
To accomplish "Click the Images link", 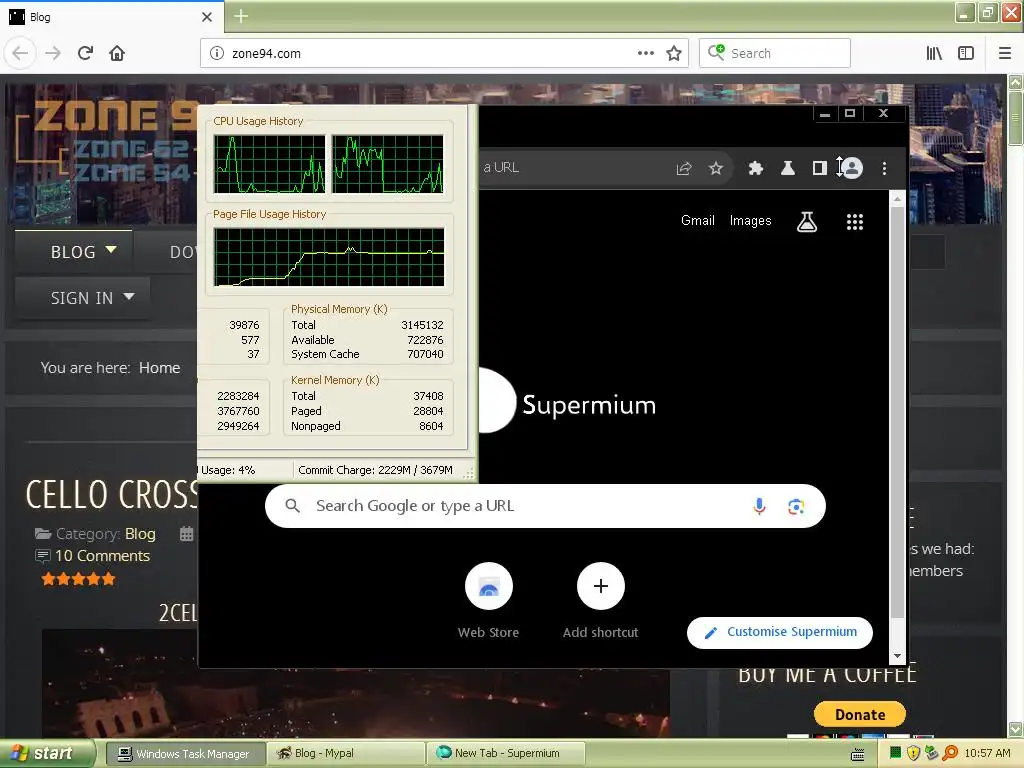I will (x=750, y=221).
